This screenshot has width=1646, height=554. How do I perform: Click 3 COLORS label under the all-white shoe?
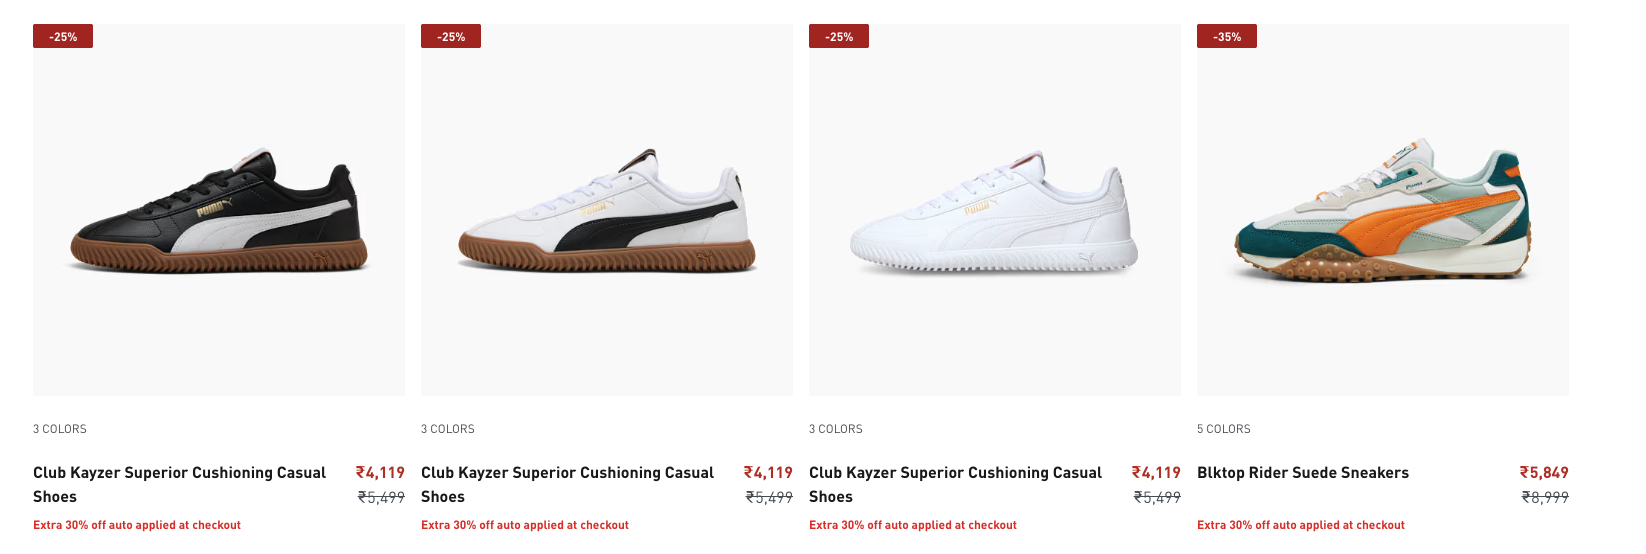[x=836, y=429]
